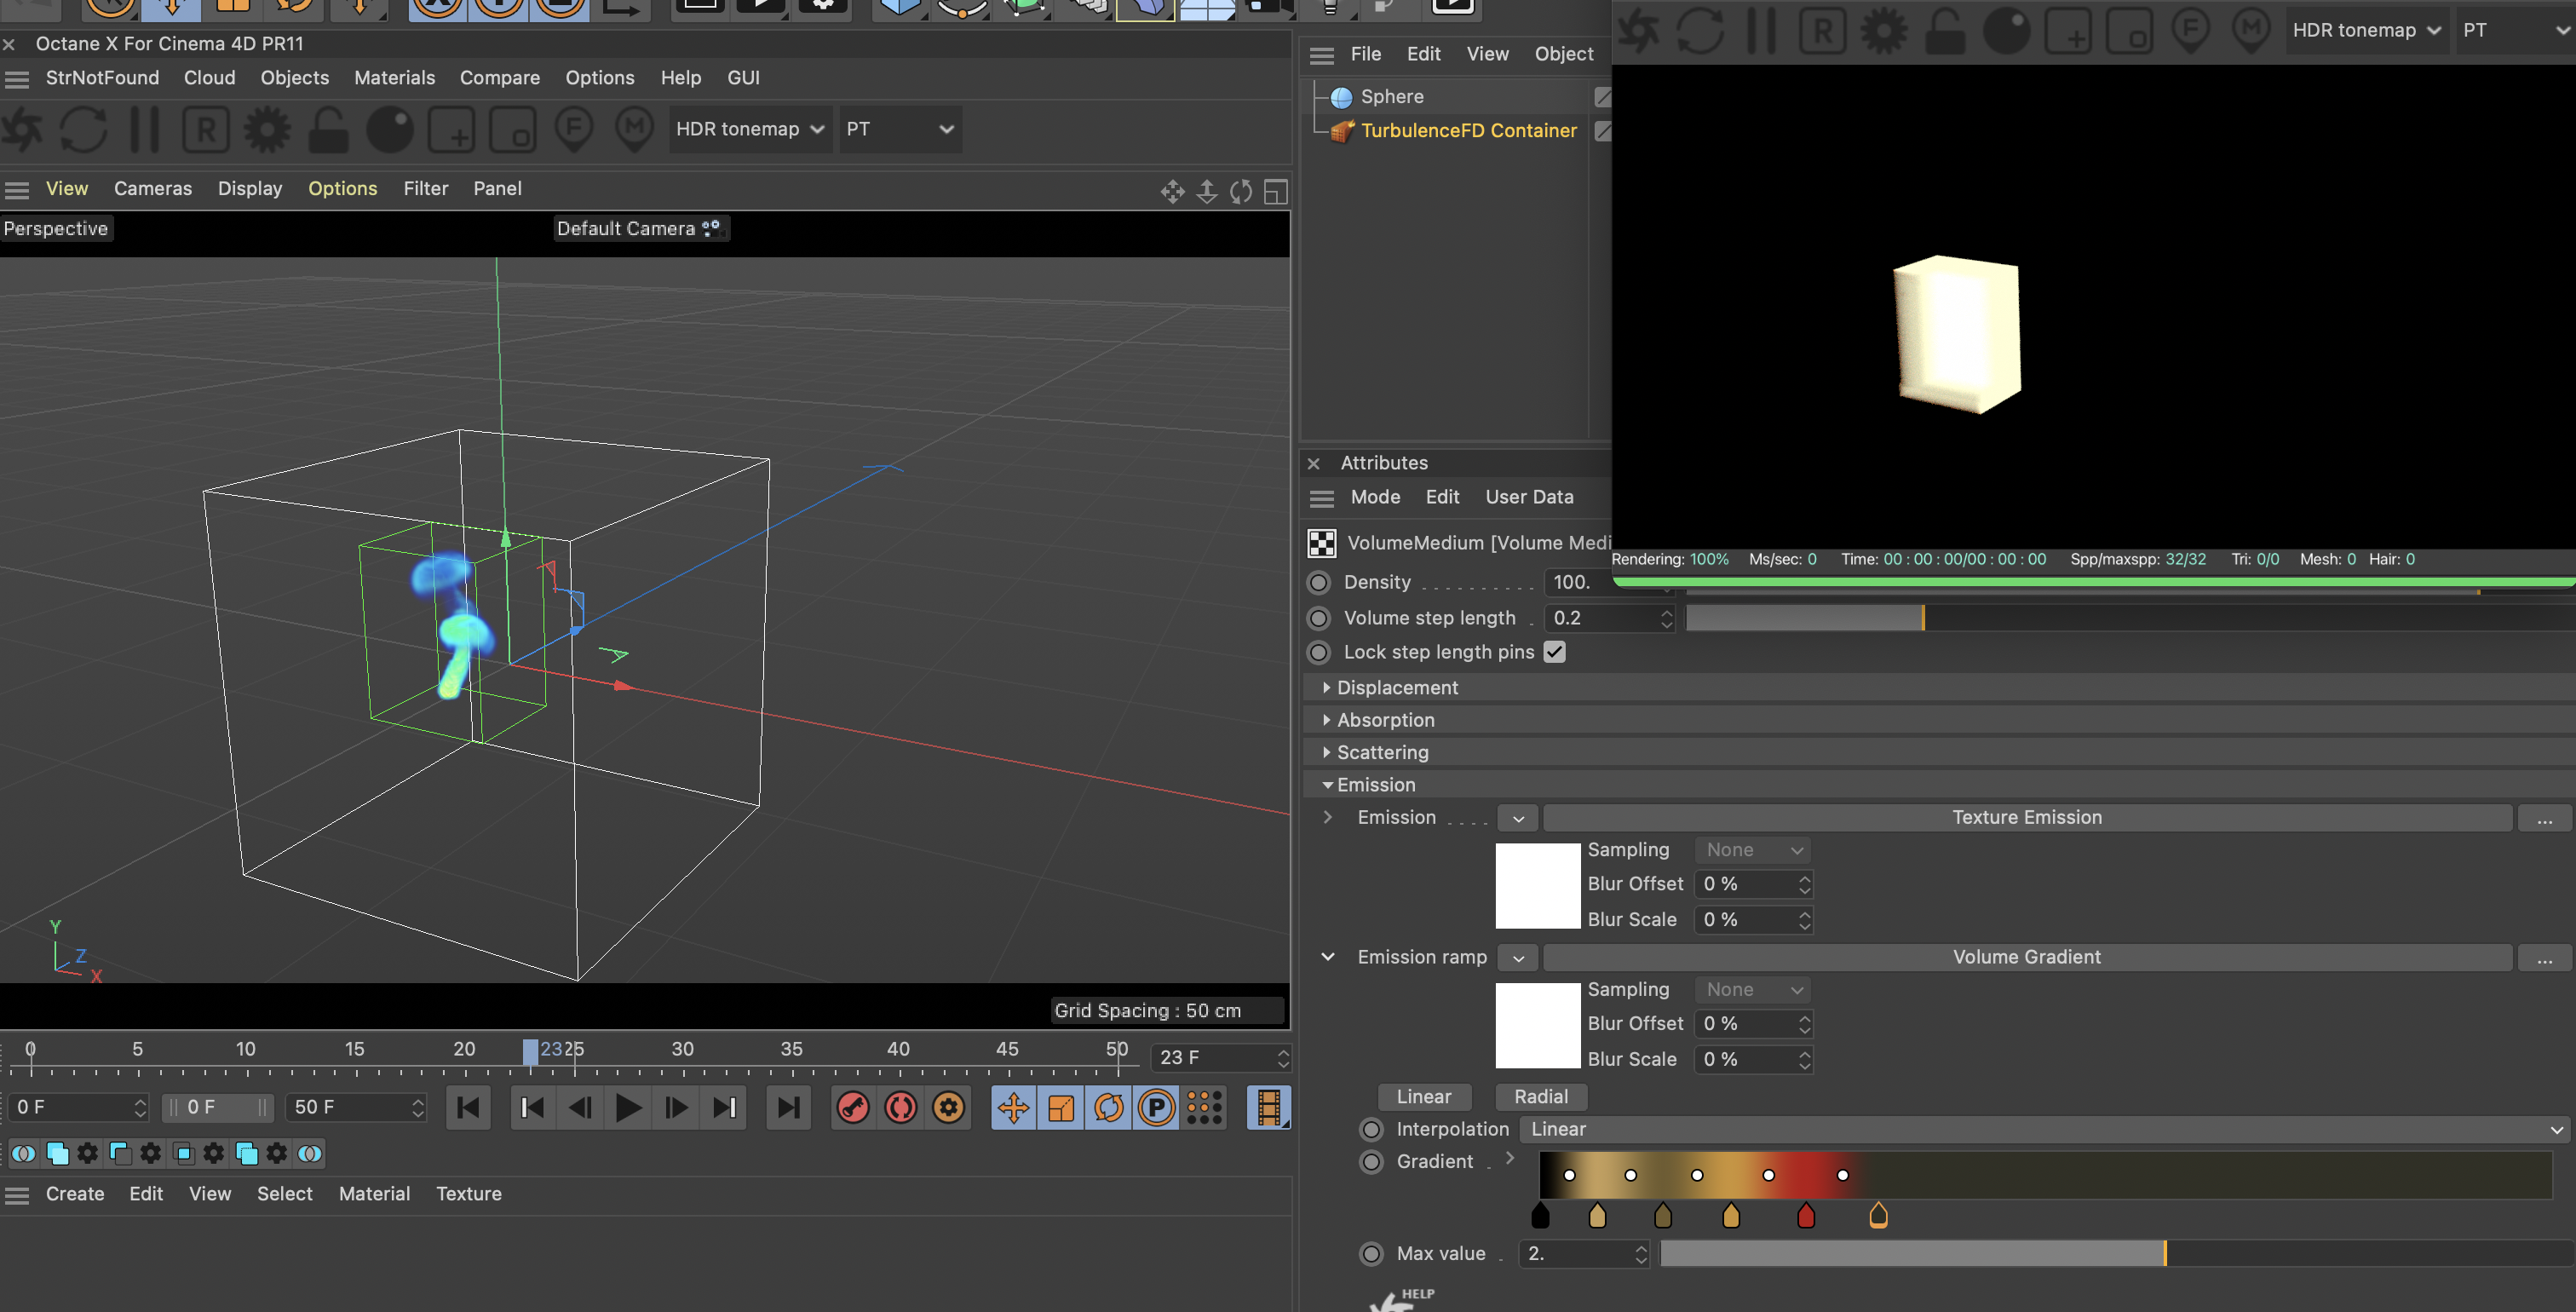Click the Octane lock resolution padlock icon
Viewport: 2576px width, 1312px height.
328,130
